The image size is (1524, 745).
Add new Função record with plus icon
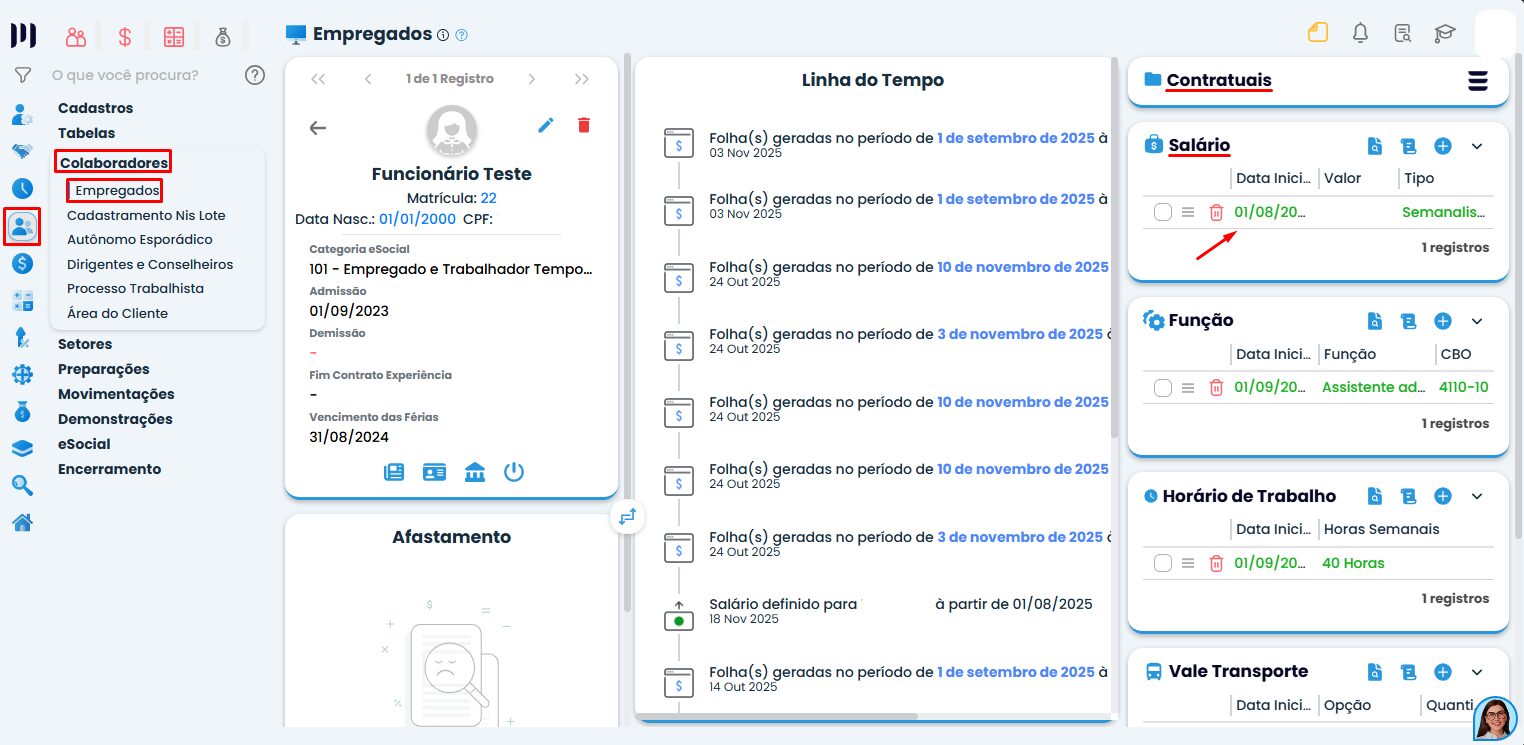pos(1442,321)
